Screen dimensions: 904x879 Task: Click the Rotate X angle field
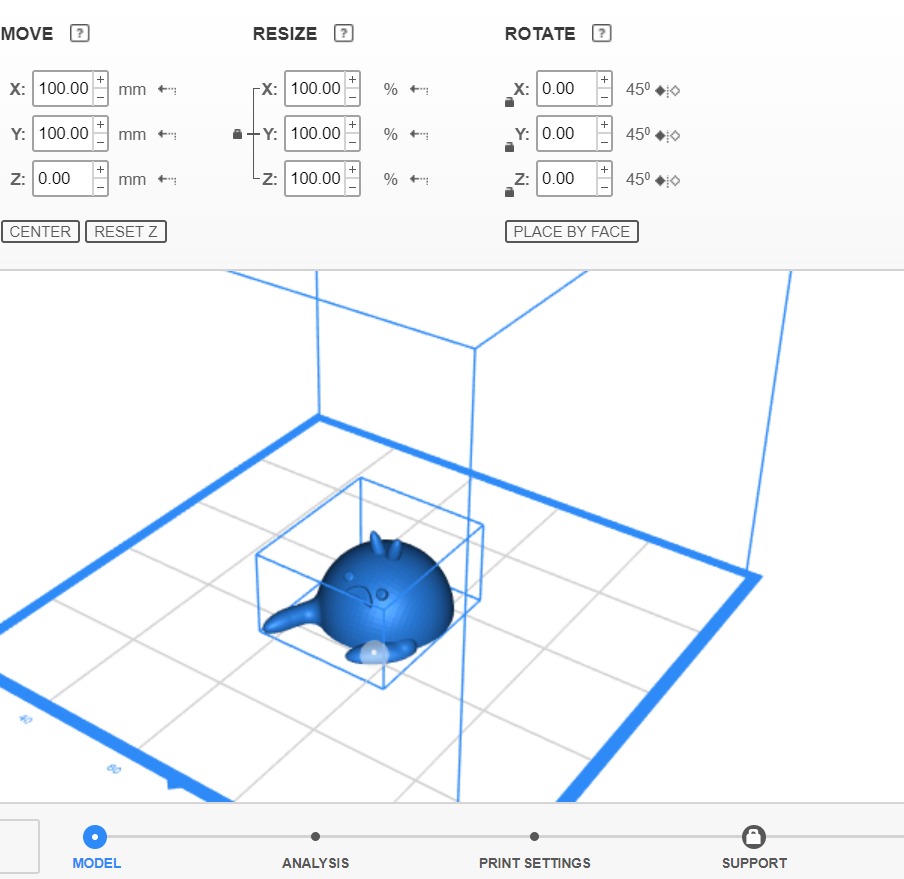click(567, 88)
